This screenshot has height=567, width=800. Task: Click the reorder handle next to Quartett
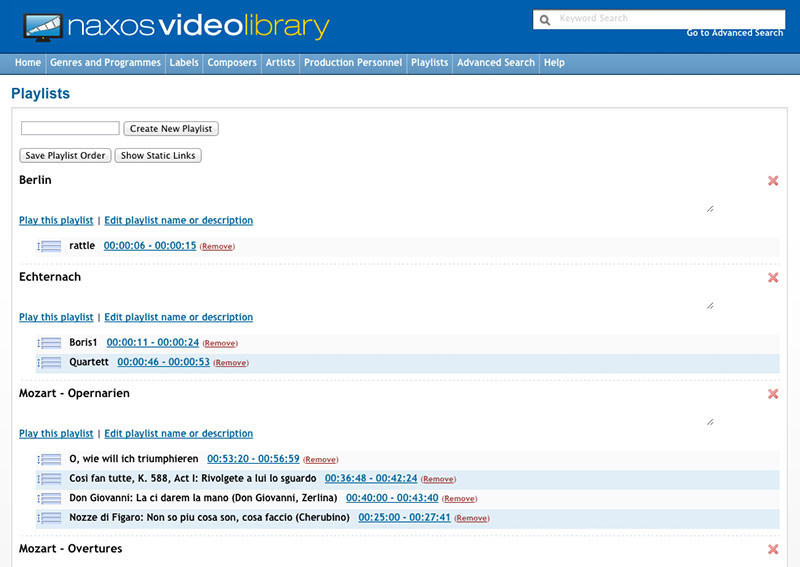(49, 363)
